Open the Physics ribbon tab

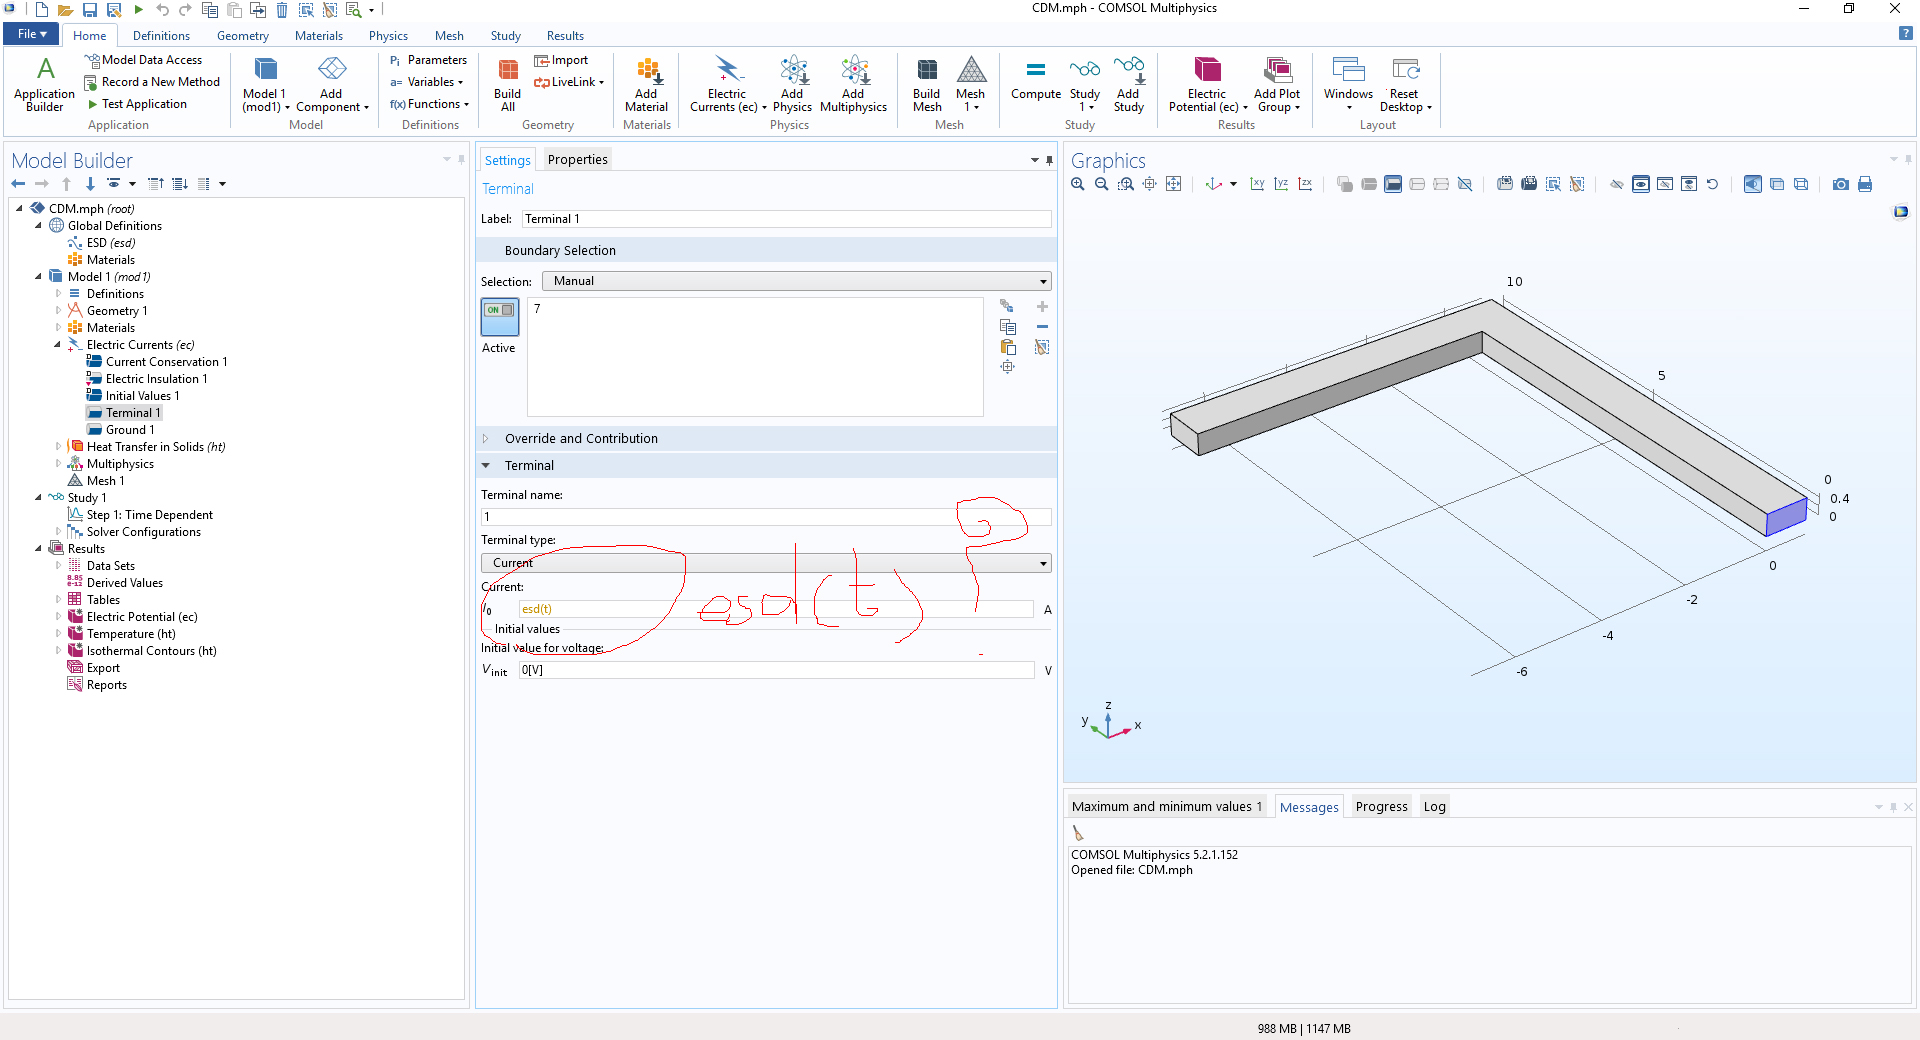coord(388,36)
